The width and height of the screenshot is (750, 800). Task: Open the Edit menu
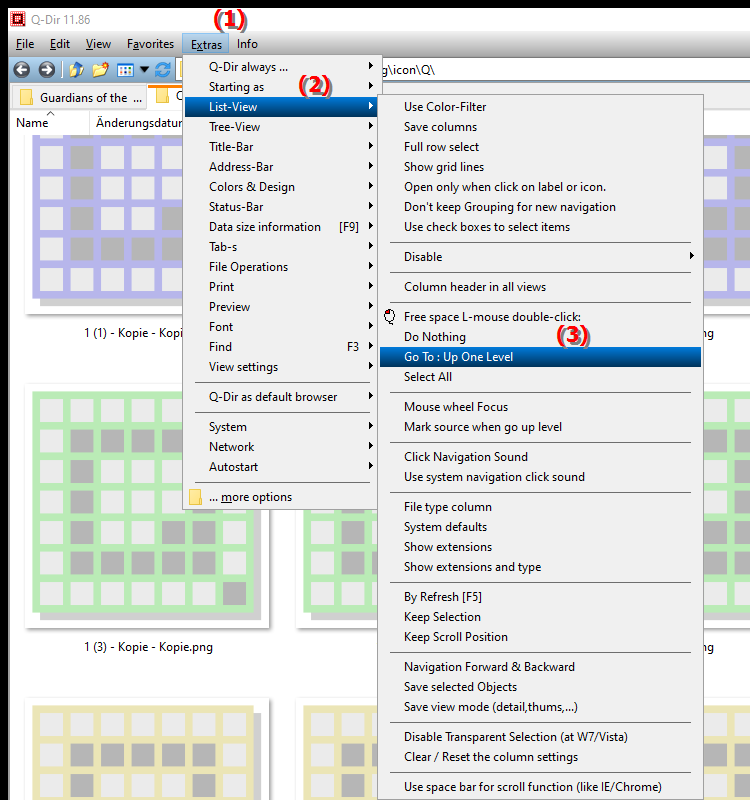(x=60, y=44)
